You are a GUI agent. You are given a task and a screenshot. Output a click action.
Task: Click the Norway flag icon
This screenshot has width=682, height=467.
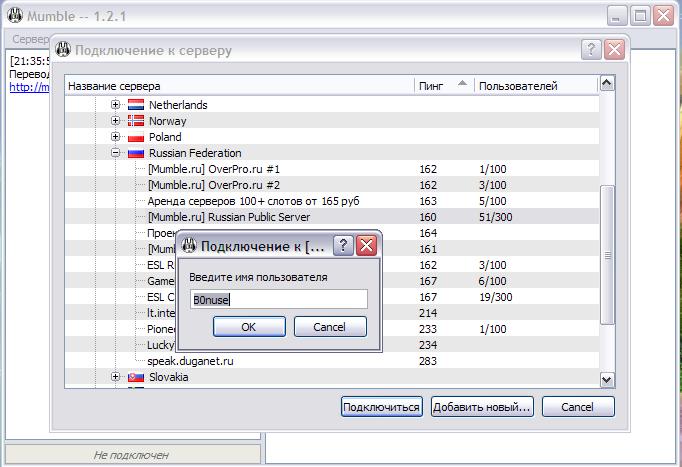[134, 121]
